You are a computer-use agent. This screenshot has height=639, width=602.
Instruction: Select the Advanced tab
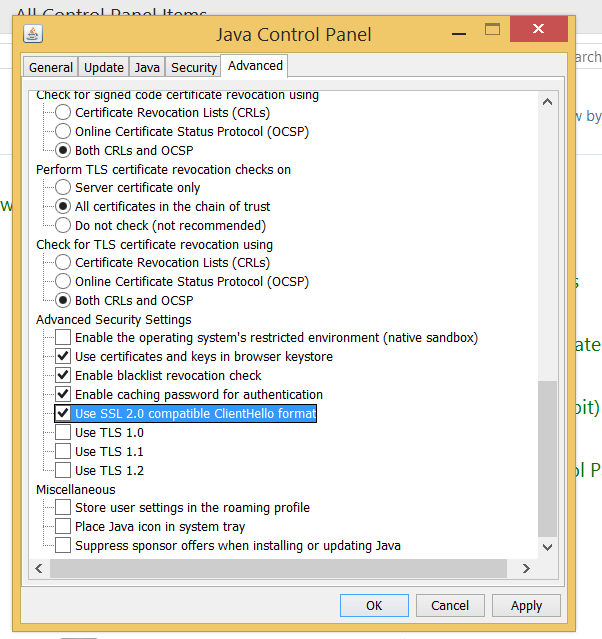pyautogui.click(x=255, y=66)
